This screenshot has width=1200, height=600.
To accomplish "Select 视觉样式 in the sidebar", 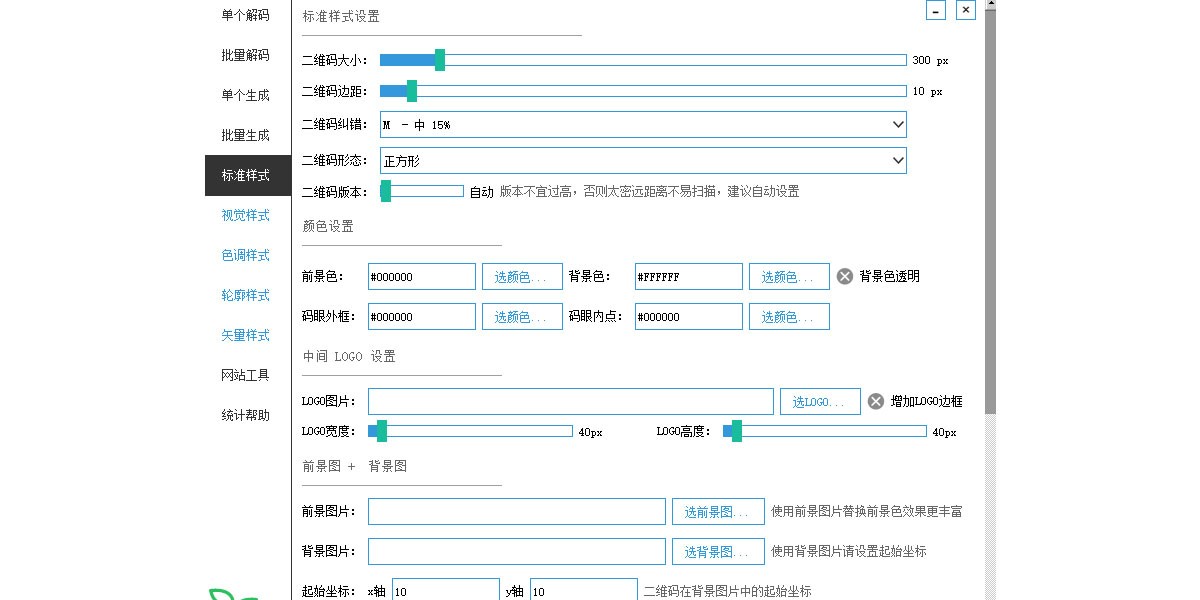I will 245,215.
